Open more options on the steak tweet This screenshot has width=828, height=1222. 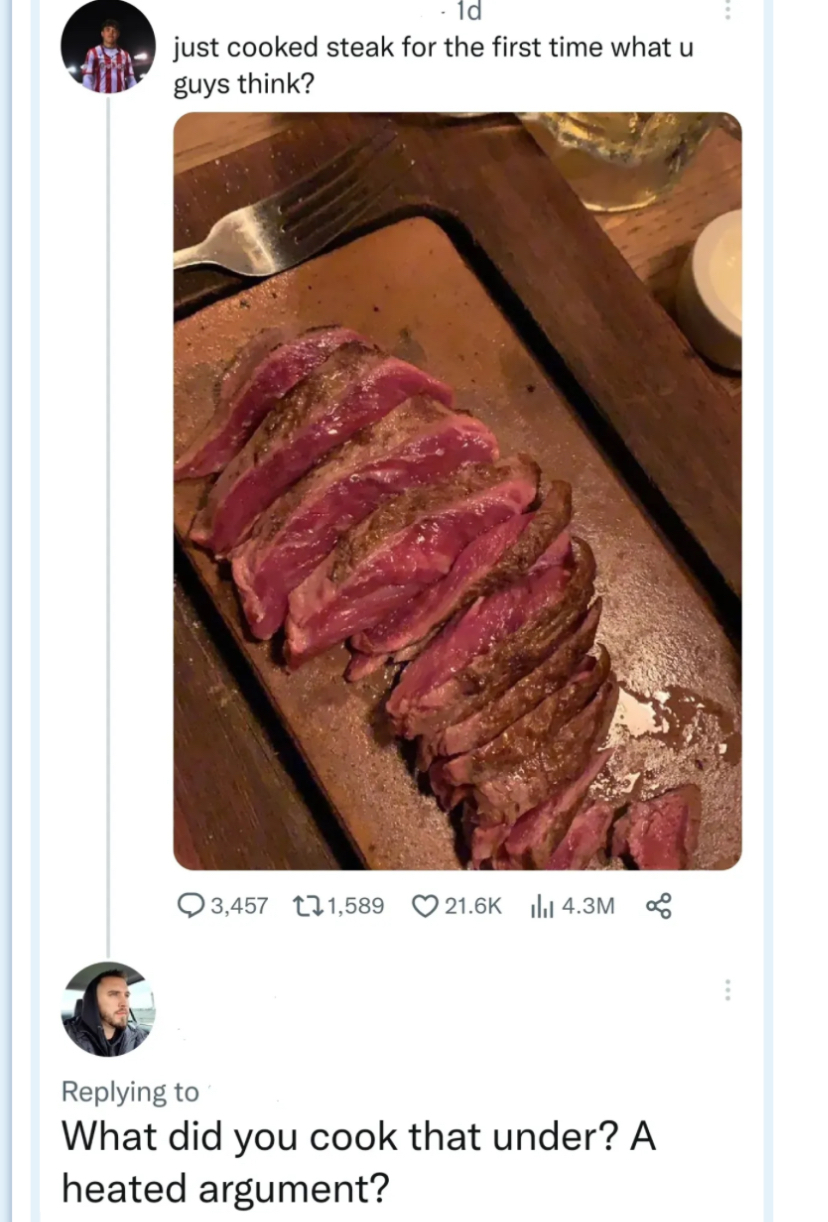[728, 10]
